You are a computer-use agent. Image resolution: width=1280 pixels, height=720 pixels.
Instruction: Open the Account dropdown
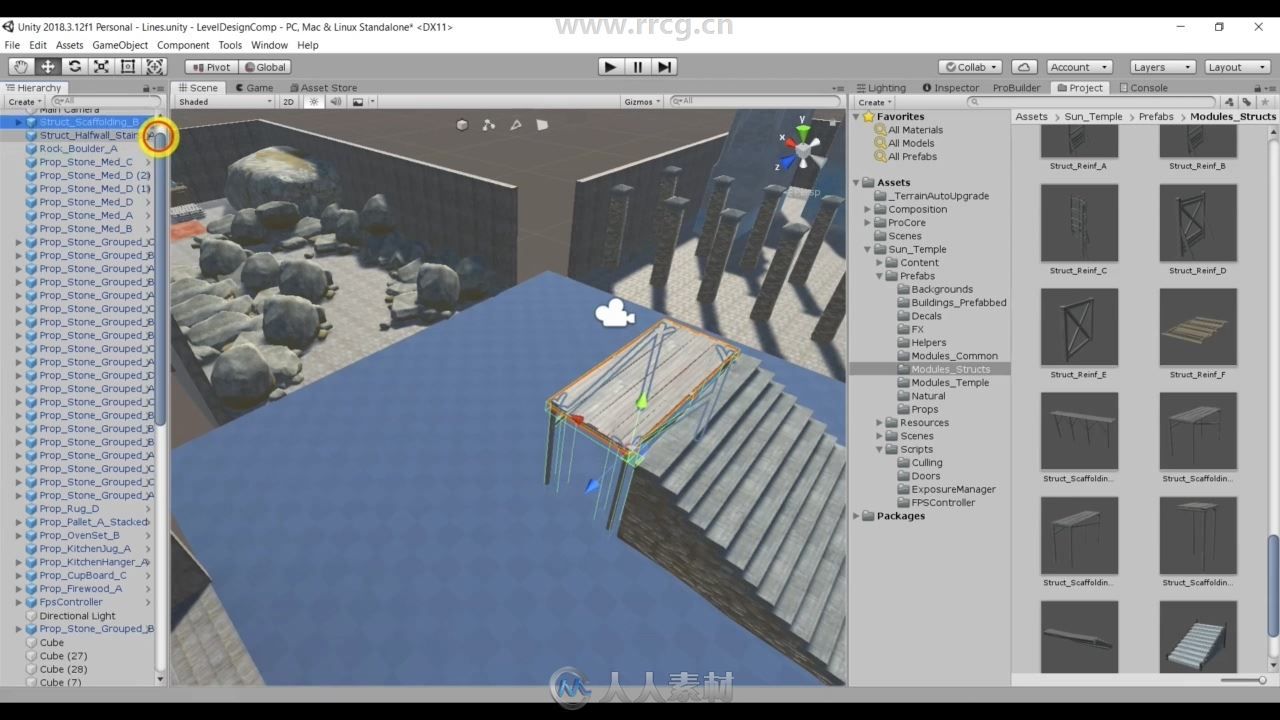coord(1079,67)
